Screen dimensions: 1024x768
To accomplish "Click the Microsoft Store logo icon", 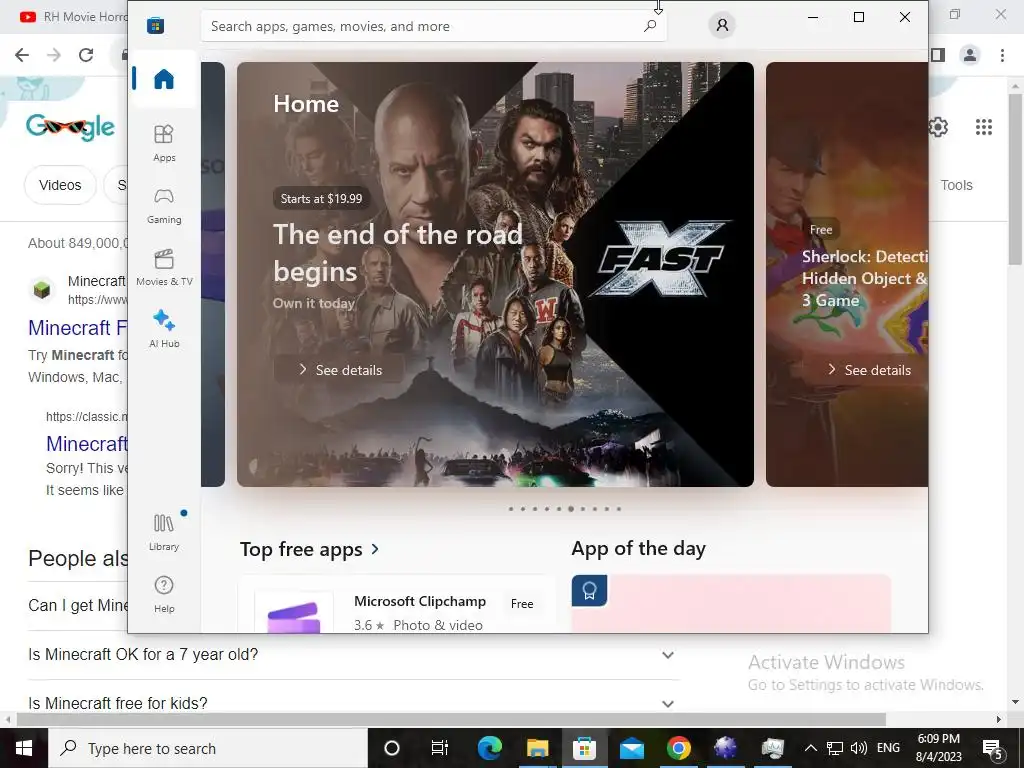I will [x=155, y=25].
